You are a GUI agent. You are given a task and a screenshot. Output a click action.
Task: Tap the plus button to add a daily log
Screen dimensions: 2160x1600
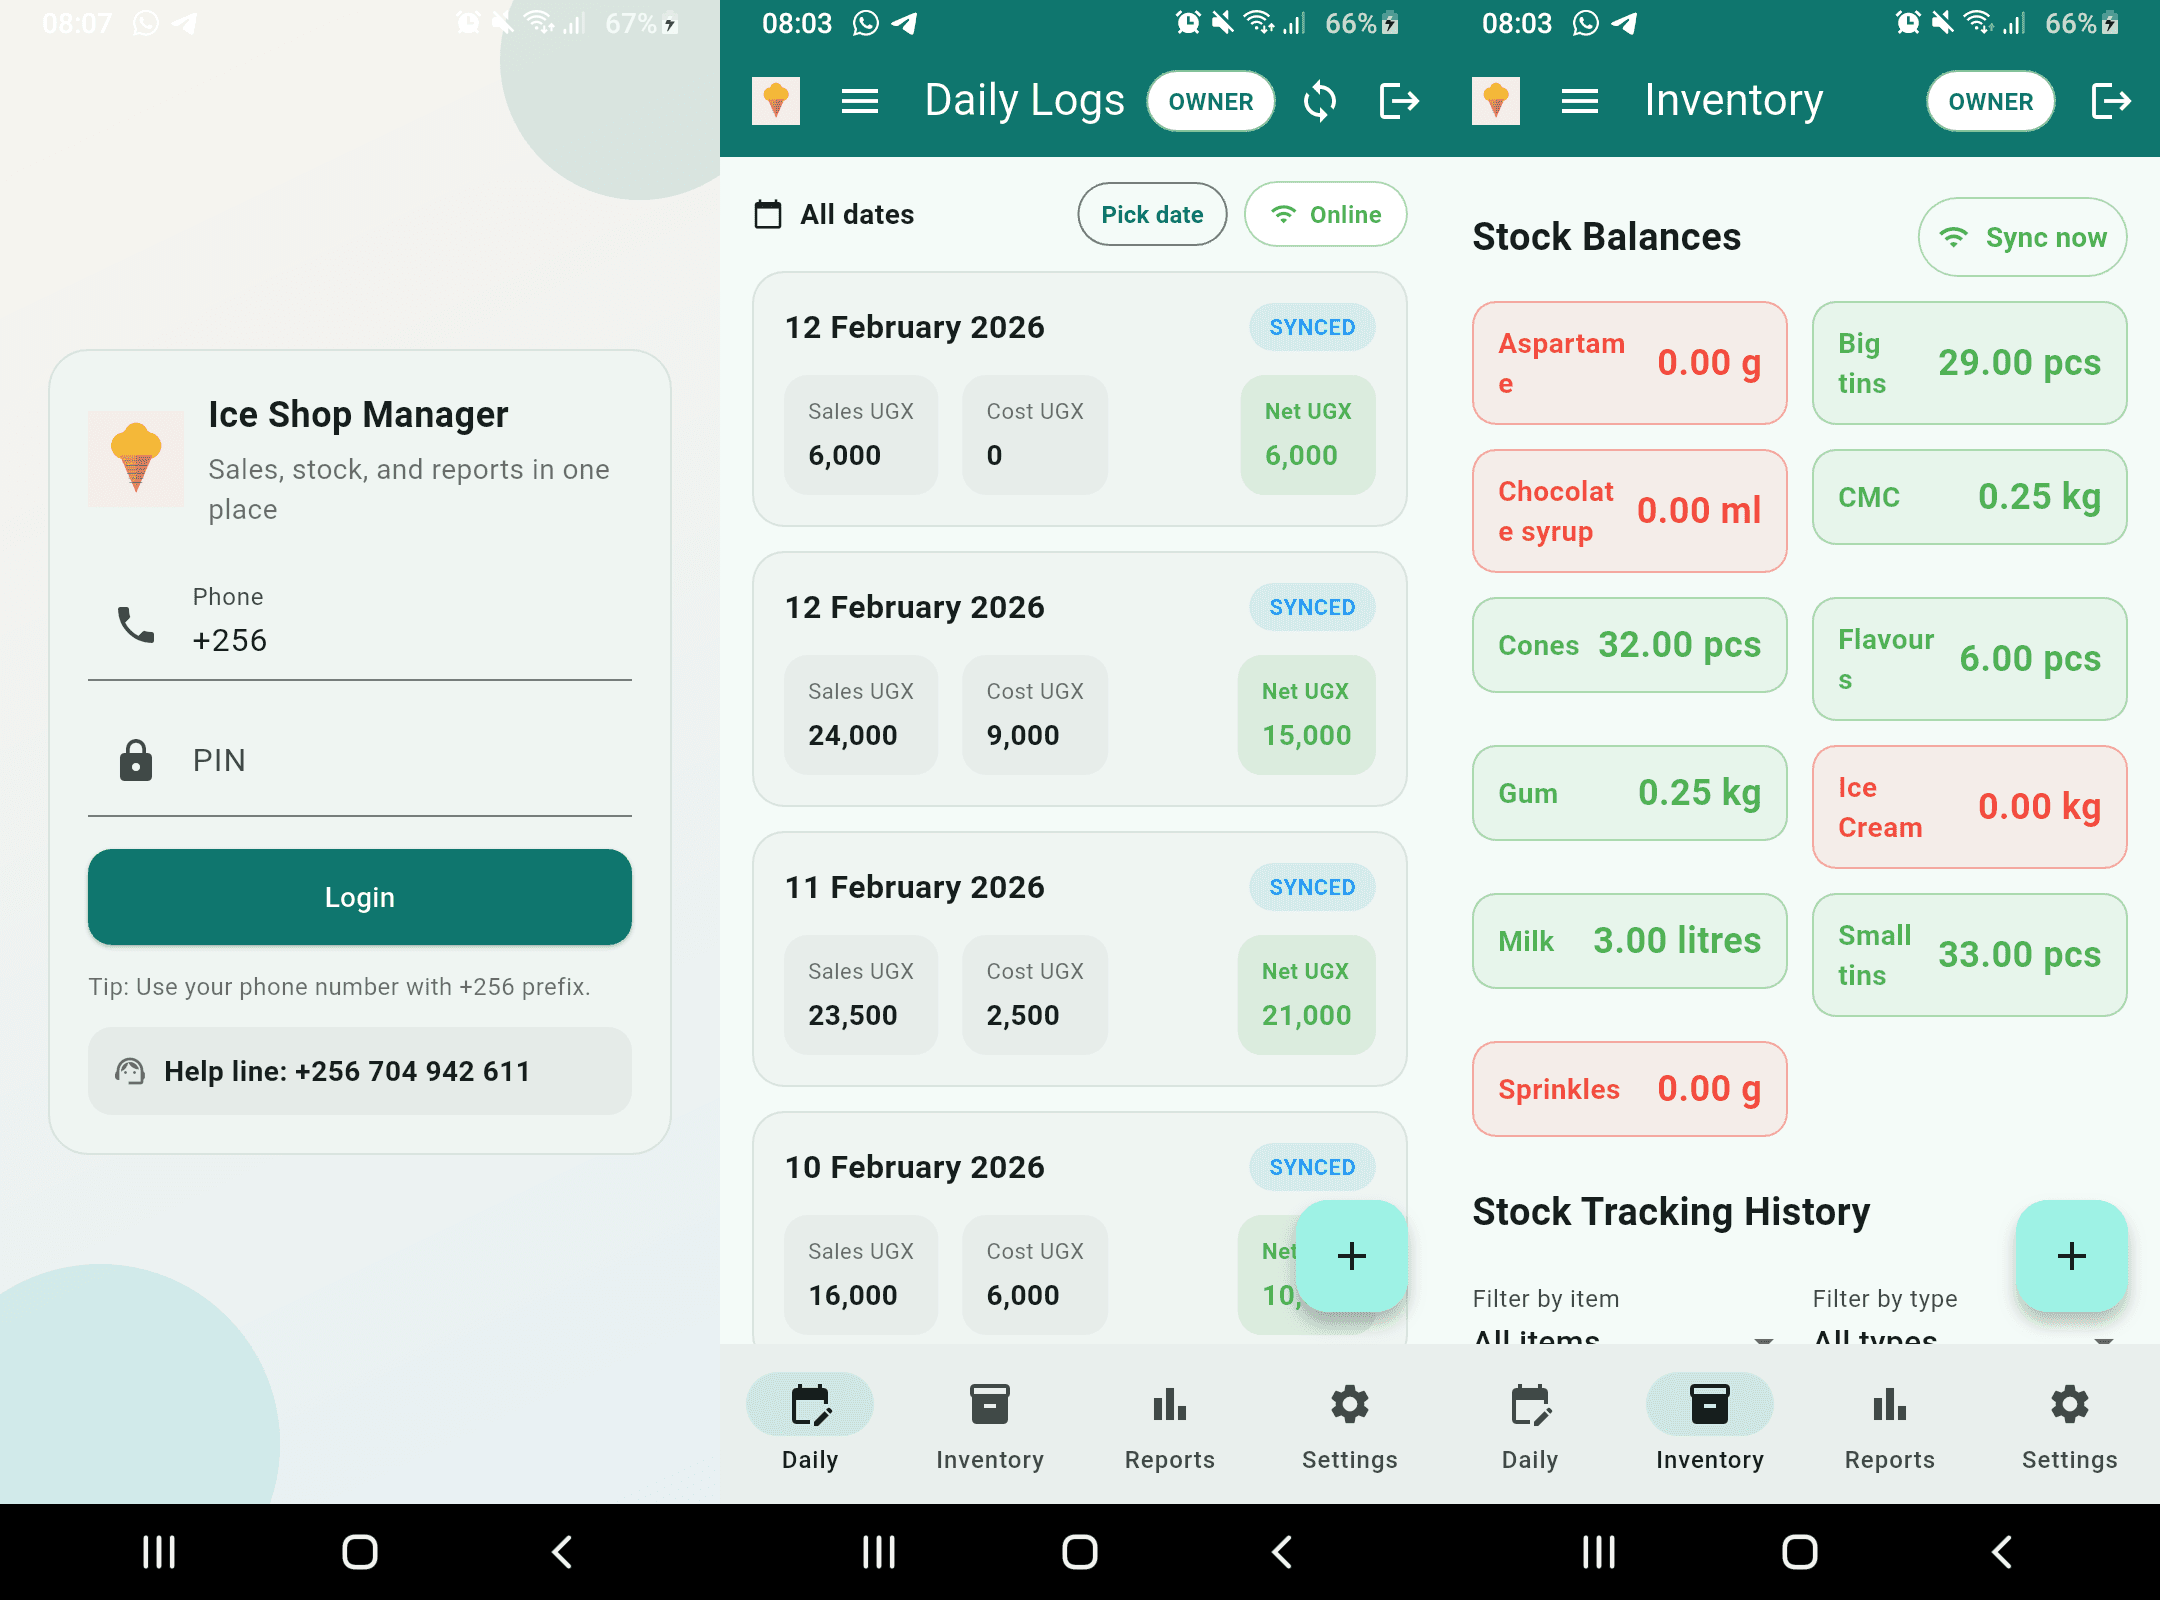point(1352,1256)
